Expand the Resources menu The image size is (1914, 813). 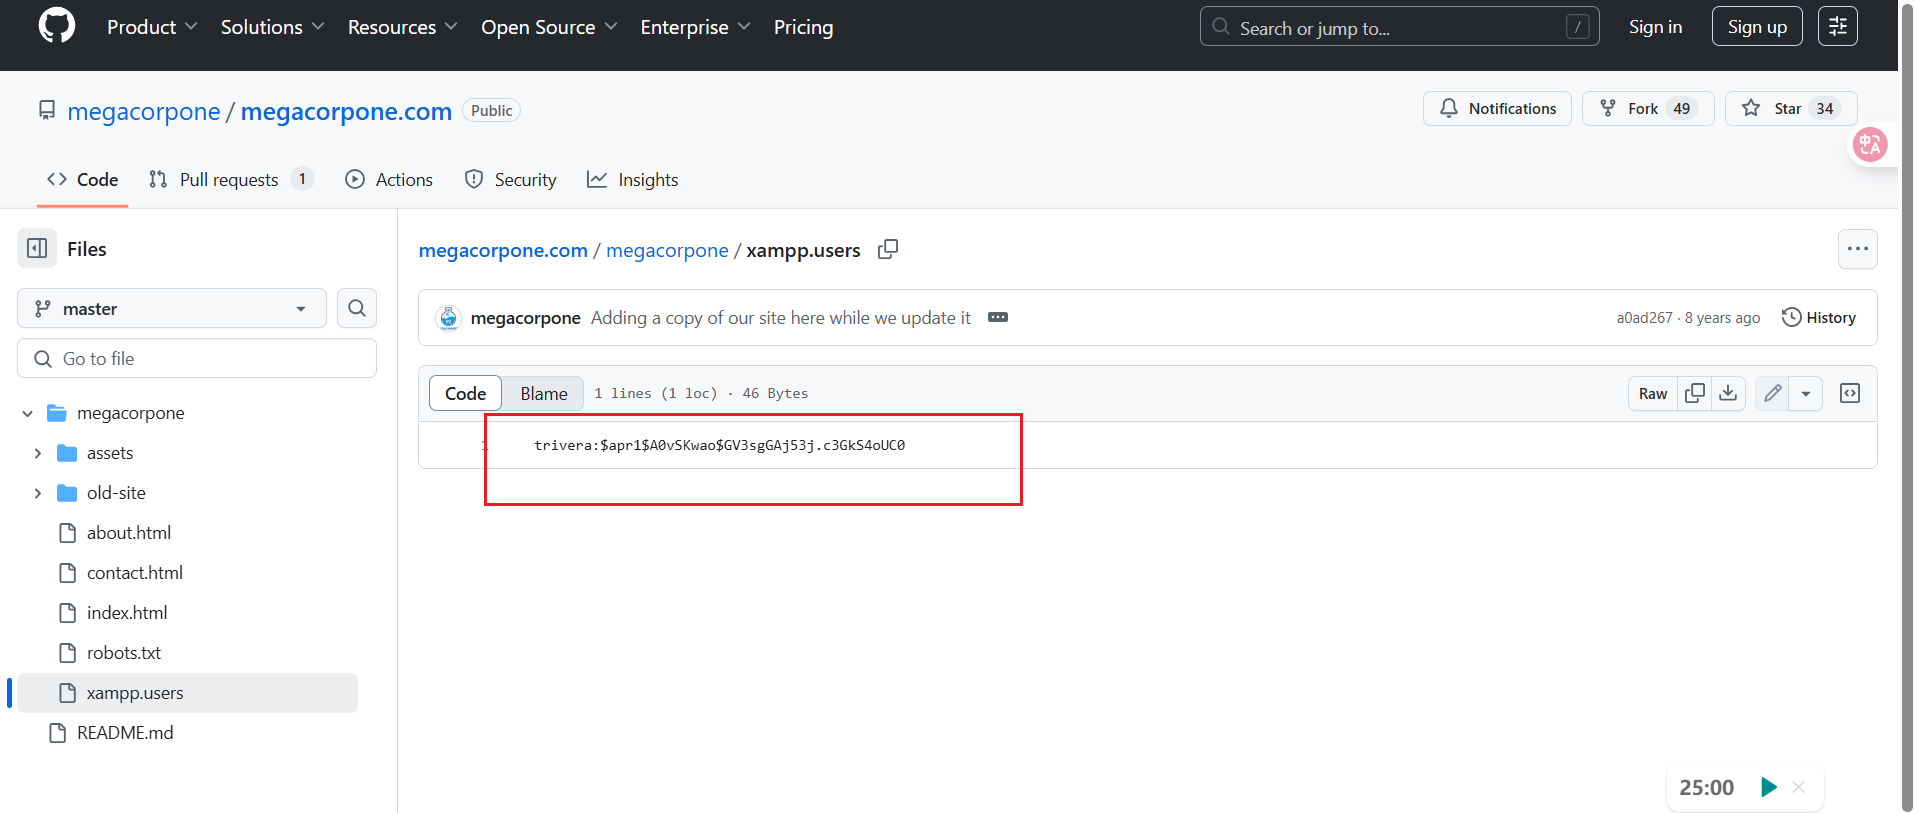click(x=402, y=27)
